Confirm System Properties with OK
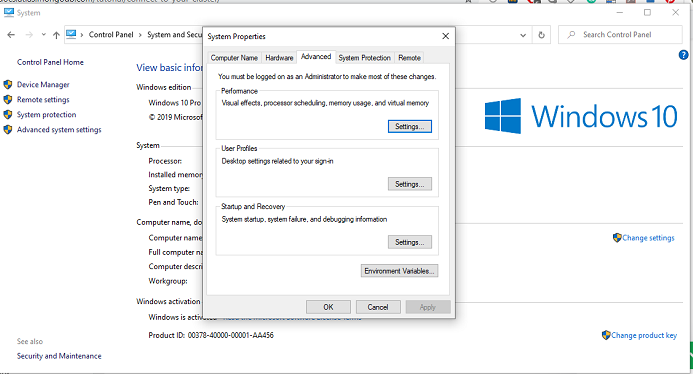Image resolution: width=693 pixels, height=374 pixels. 328,307
